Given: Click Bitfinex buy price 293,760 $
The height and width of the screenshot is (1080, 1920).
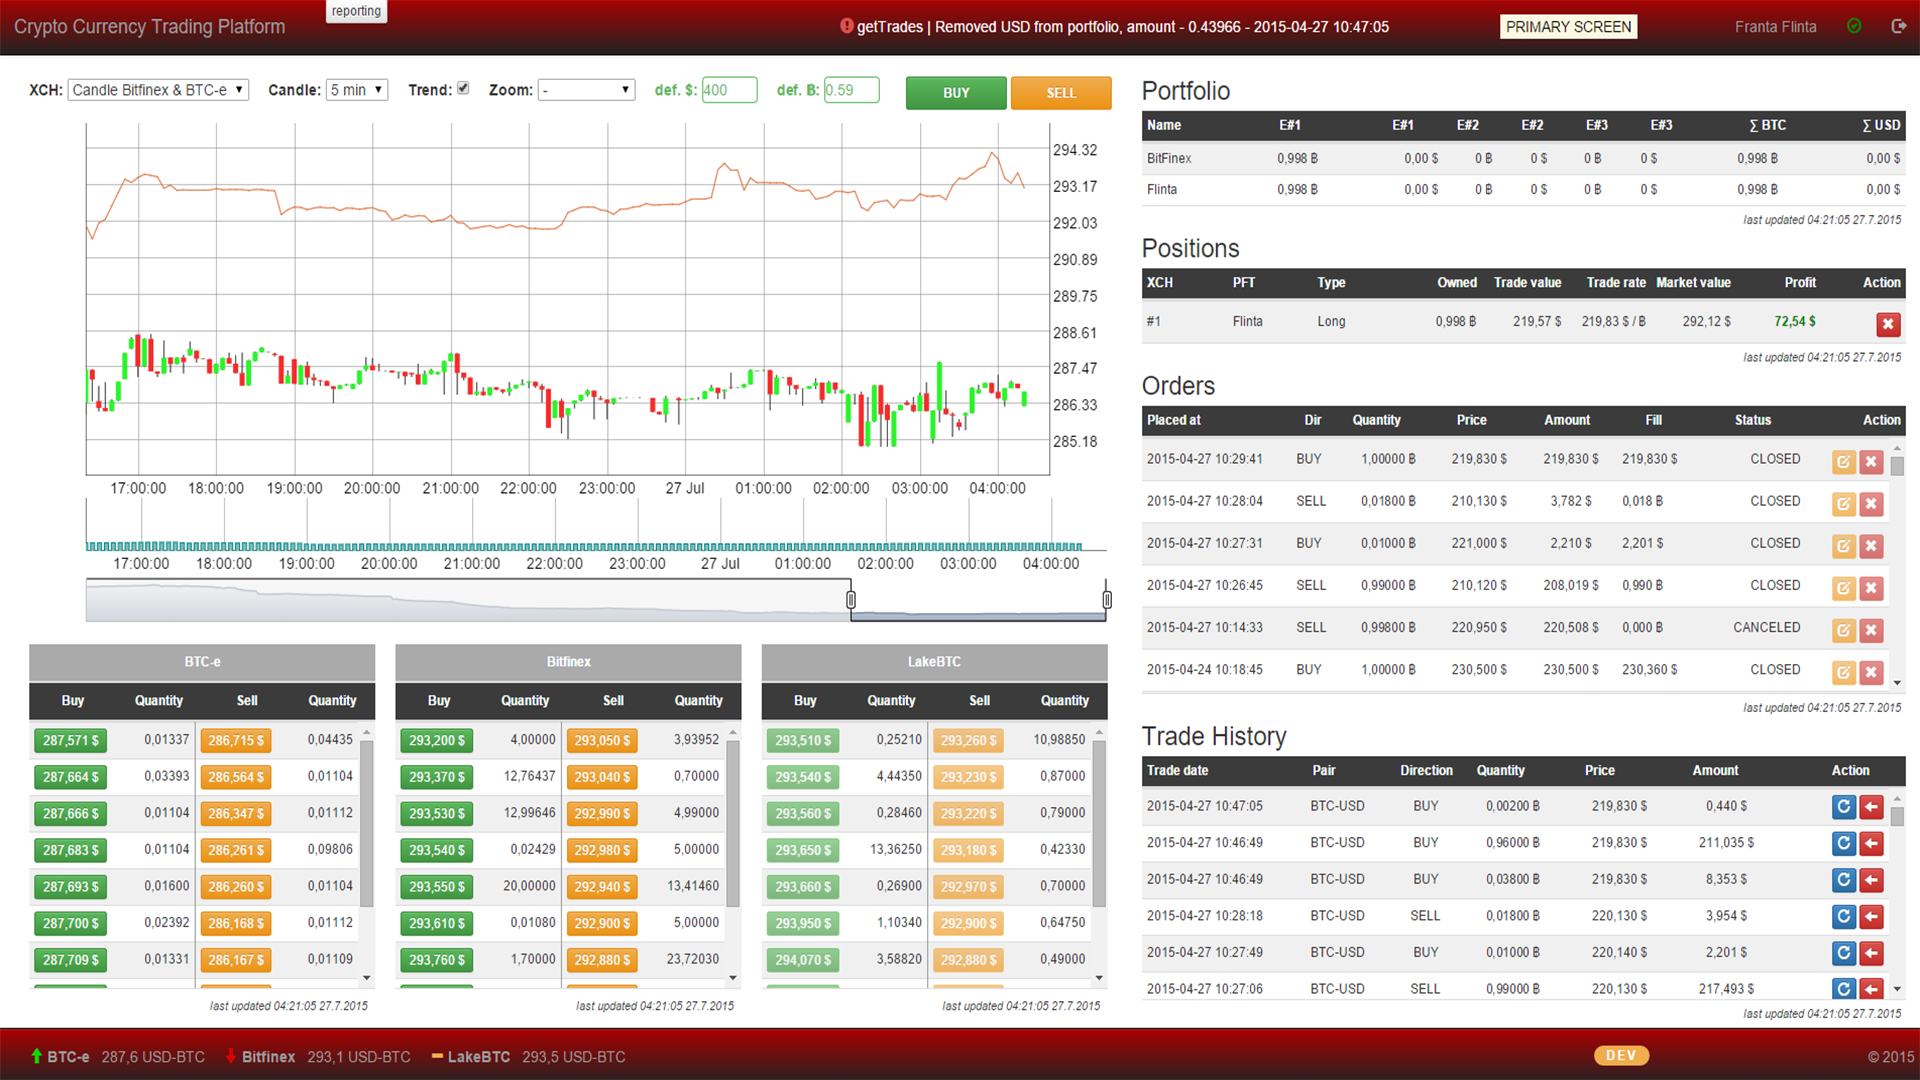Looking at the screenshot, I should (x=437, y=960).
